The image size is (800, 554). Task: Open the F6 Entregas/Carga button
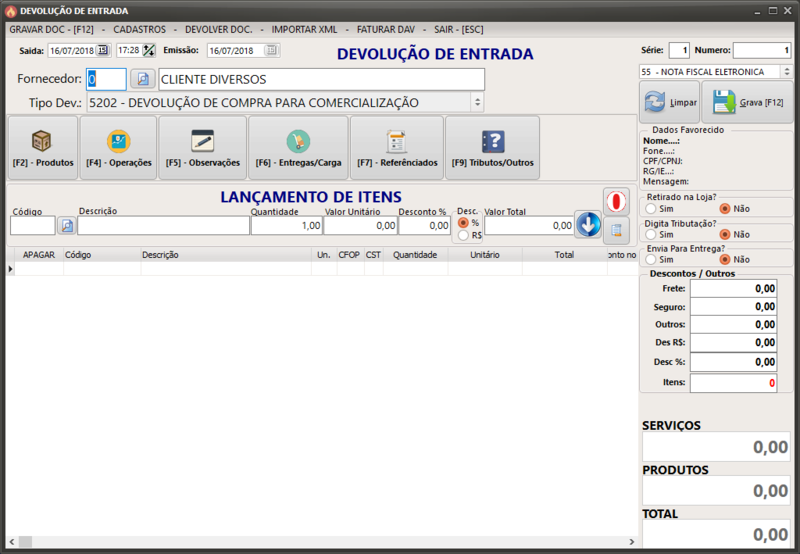(298, 148)
